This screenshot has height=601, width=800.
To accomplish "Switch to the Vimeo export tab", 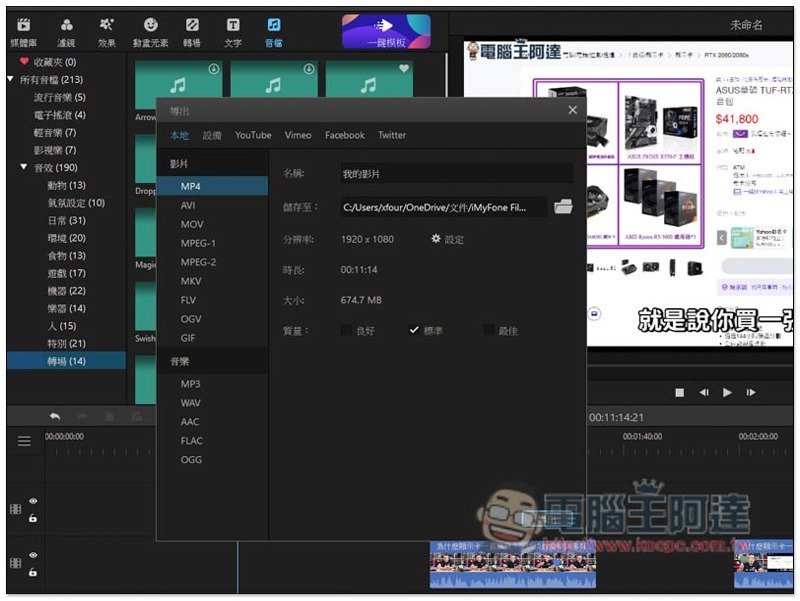I will click(298, 135).
